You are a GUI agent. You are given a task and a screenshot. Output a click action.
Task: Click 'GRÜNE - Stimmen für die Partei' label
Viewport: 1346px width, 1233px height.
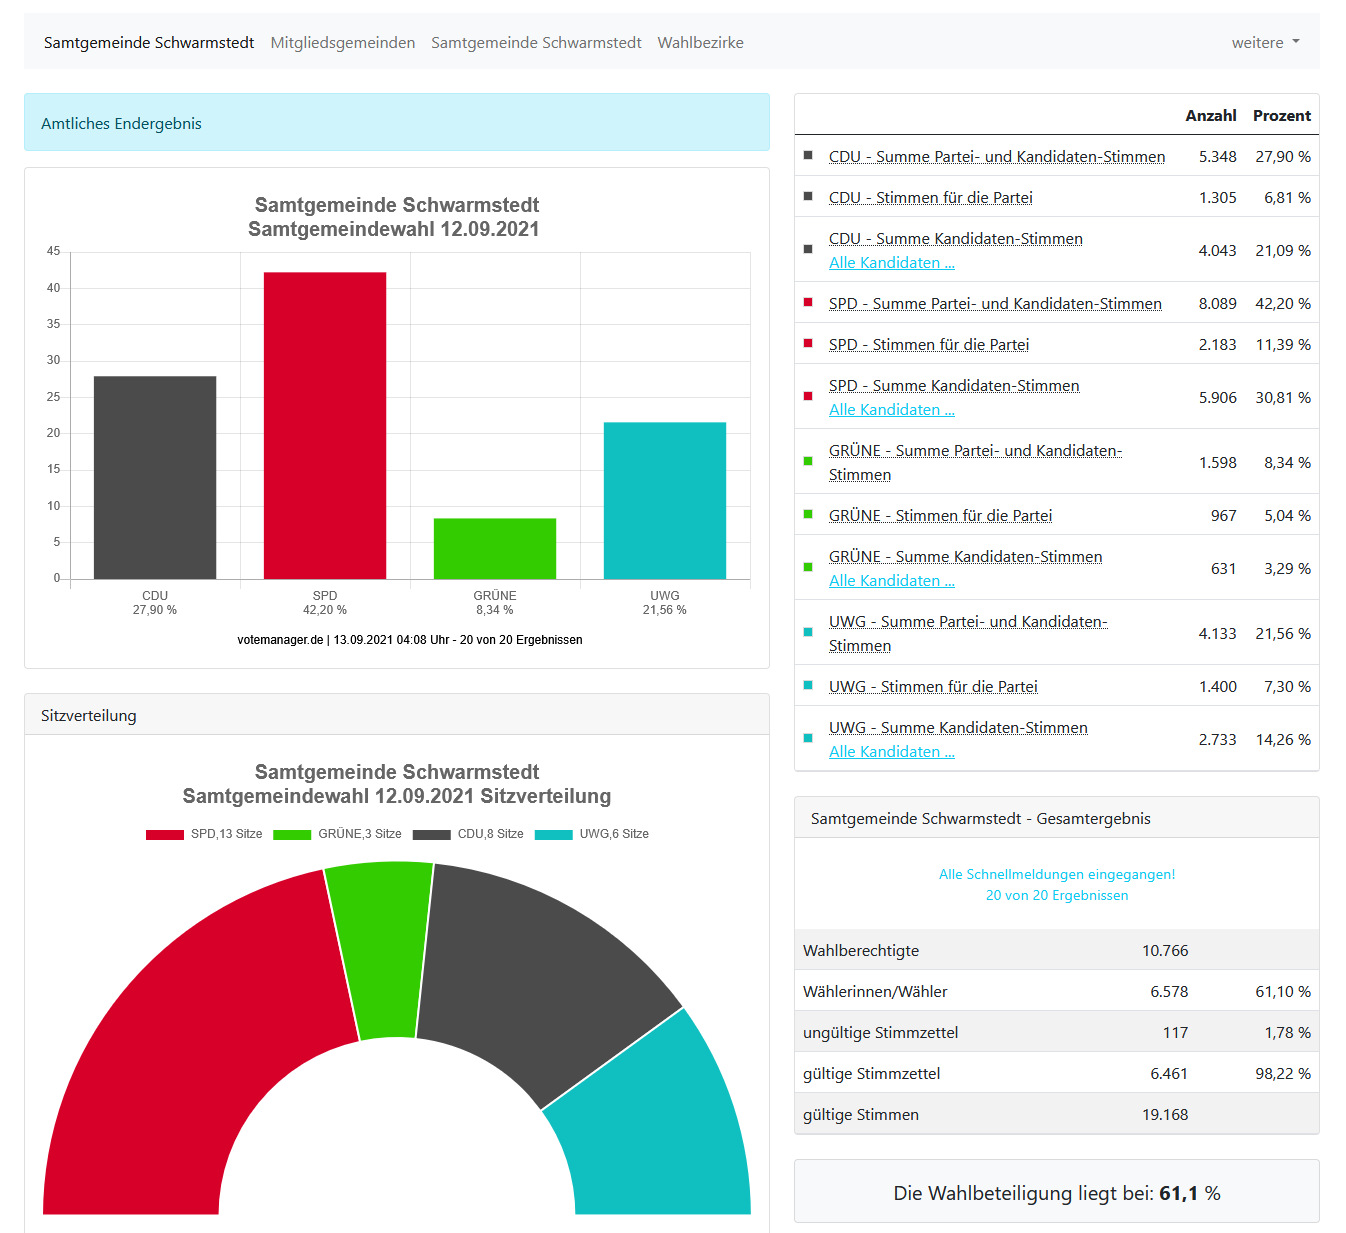click(940, 516)
